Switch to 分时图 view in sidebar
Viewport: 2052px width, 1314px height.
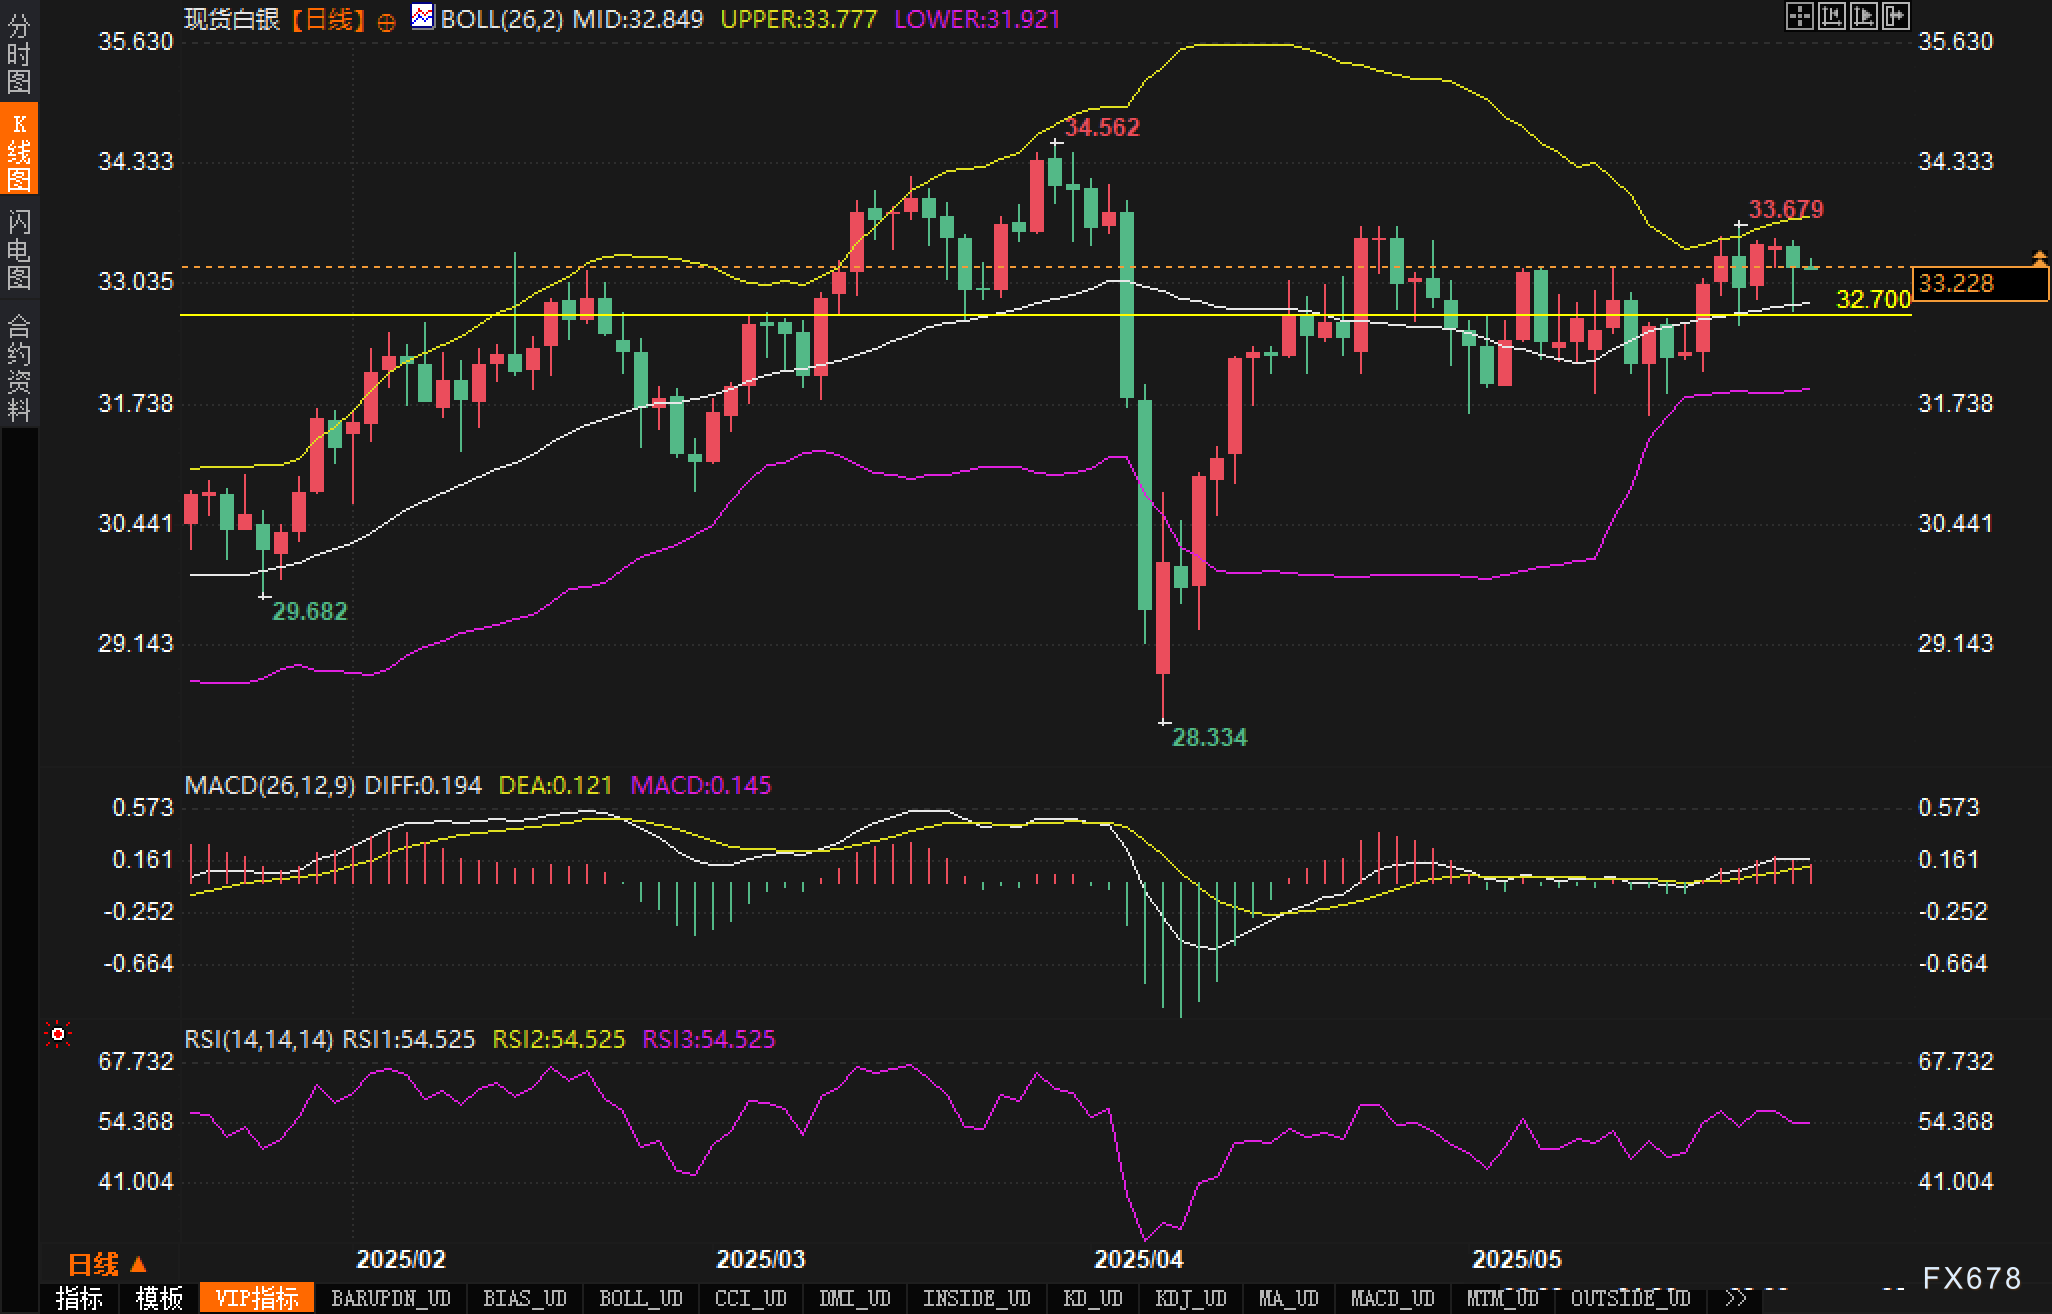pyautogui.click(x=19, y=53)
